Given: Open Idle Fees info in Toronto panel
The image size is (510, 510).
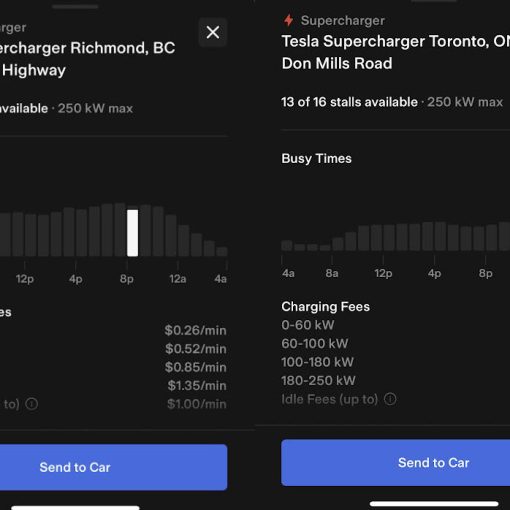Looking at the screenshot, I should [x=390, y=399].
